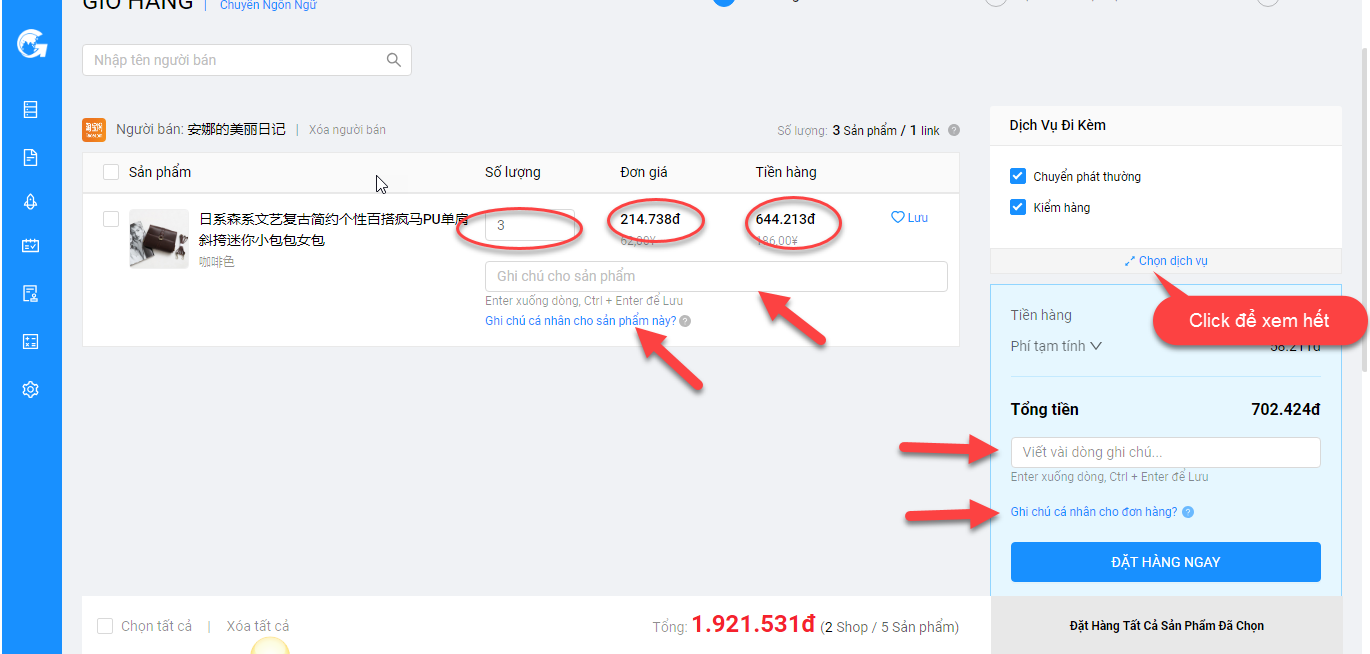Open 'Ghi chú cá nhân cho đơn hàng?' link
Image resolution: width=1370 pixels, height=654 pixels.
click(1093, 512)
